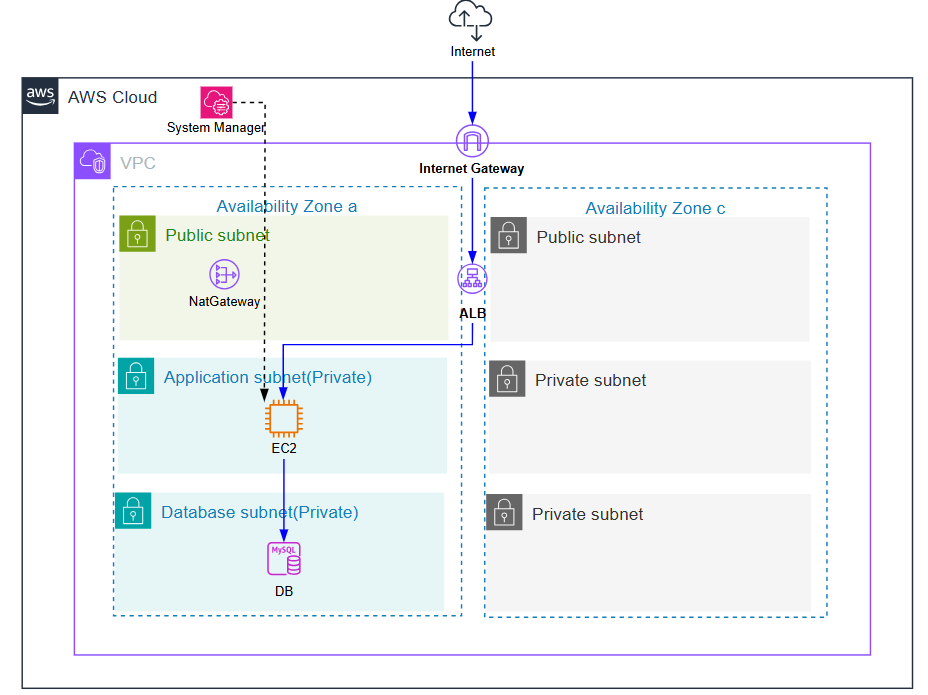Select the 'AWS Cloud' title text
The image size is (928, 695).
point(112,97)
